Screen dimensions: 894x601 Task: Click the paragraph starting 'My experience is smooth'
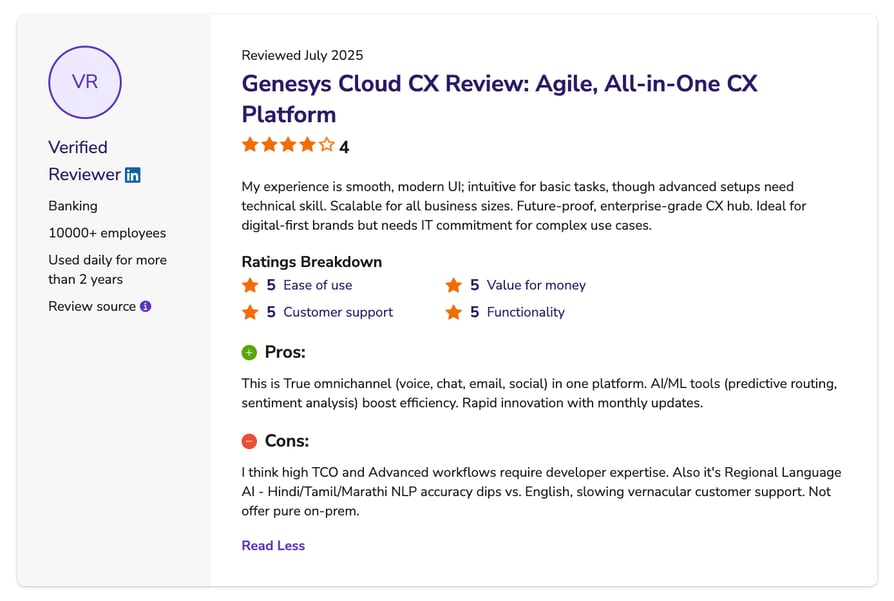[524, 206]
